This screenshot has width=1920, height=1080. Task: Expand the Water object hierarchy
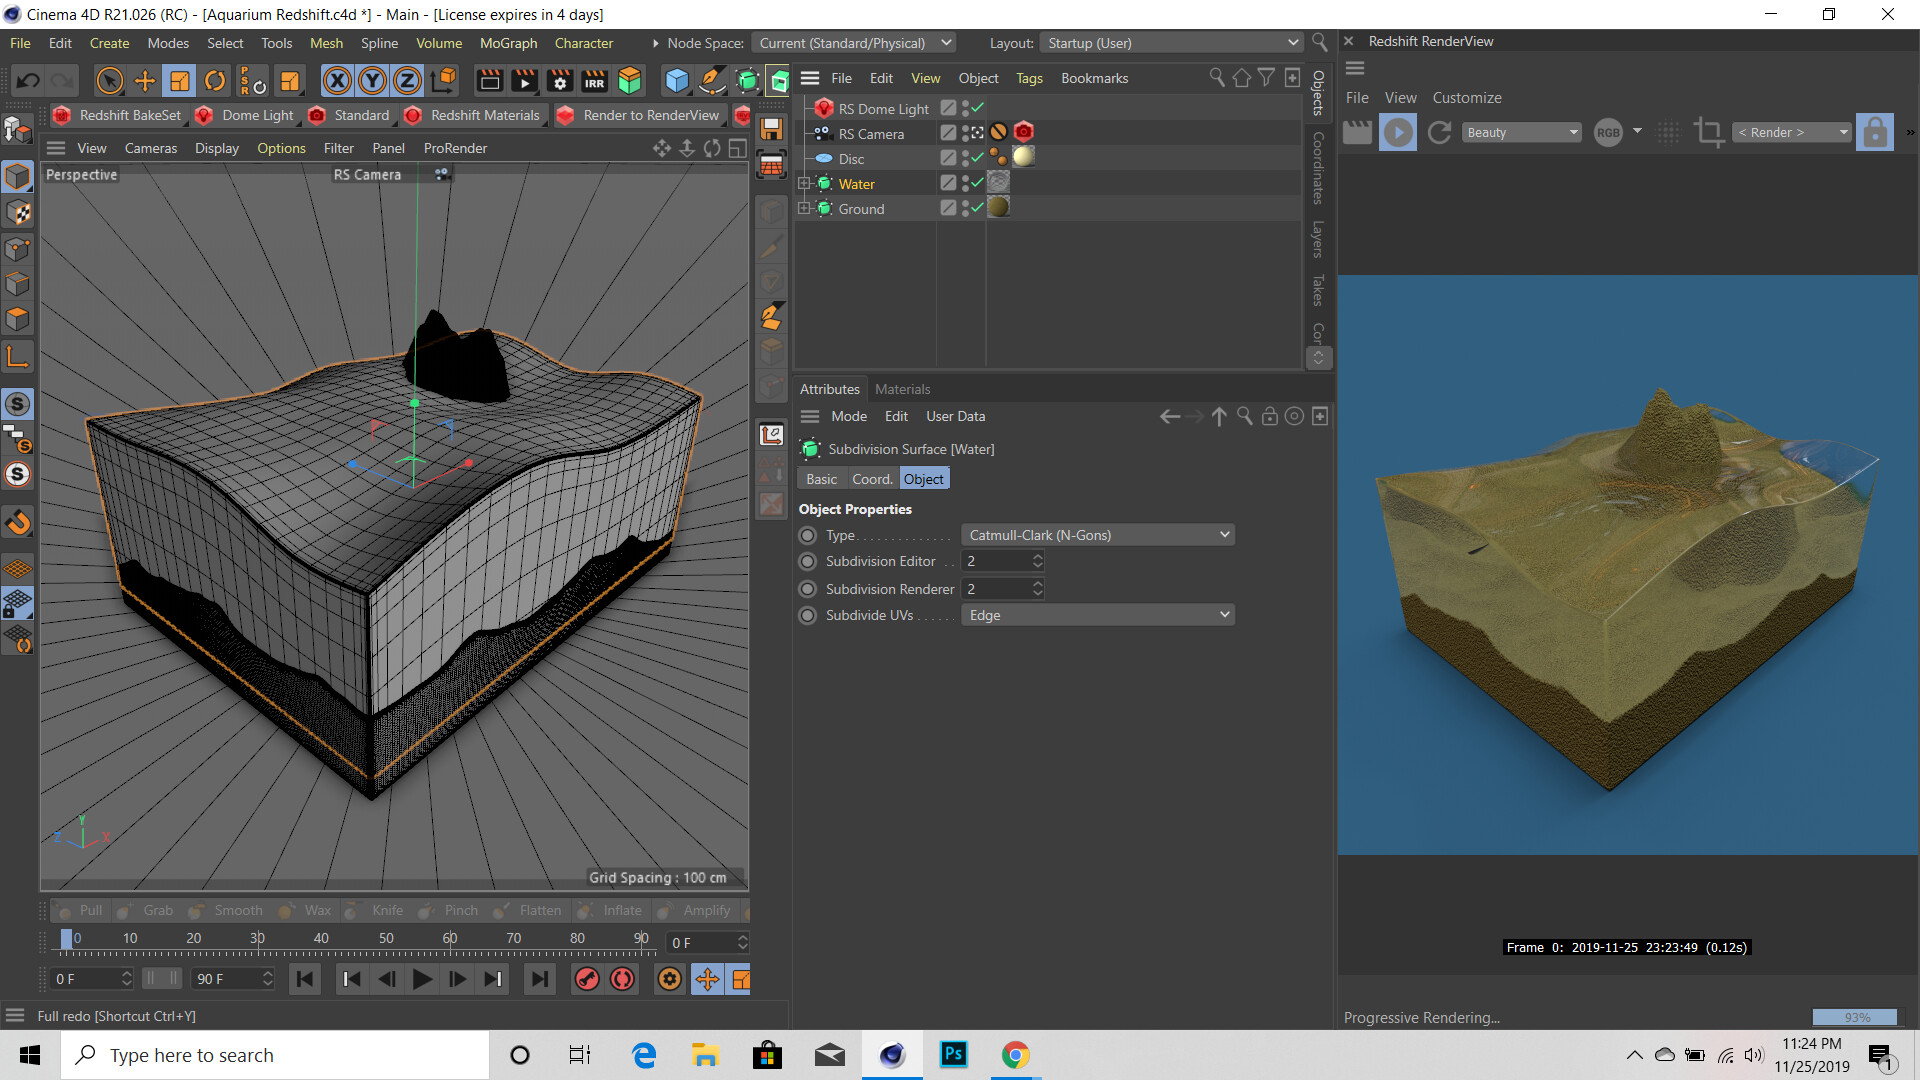804,184
